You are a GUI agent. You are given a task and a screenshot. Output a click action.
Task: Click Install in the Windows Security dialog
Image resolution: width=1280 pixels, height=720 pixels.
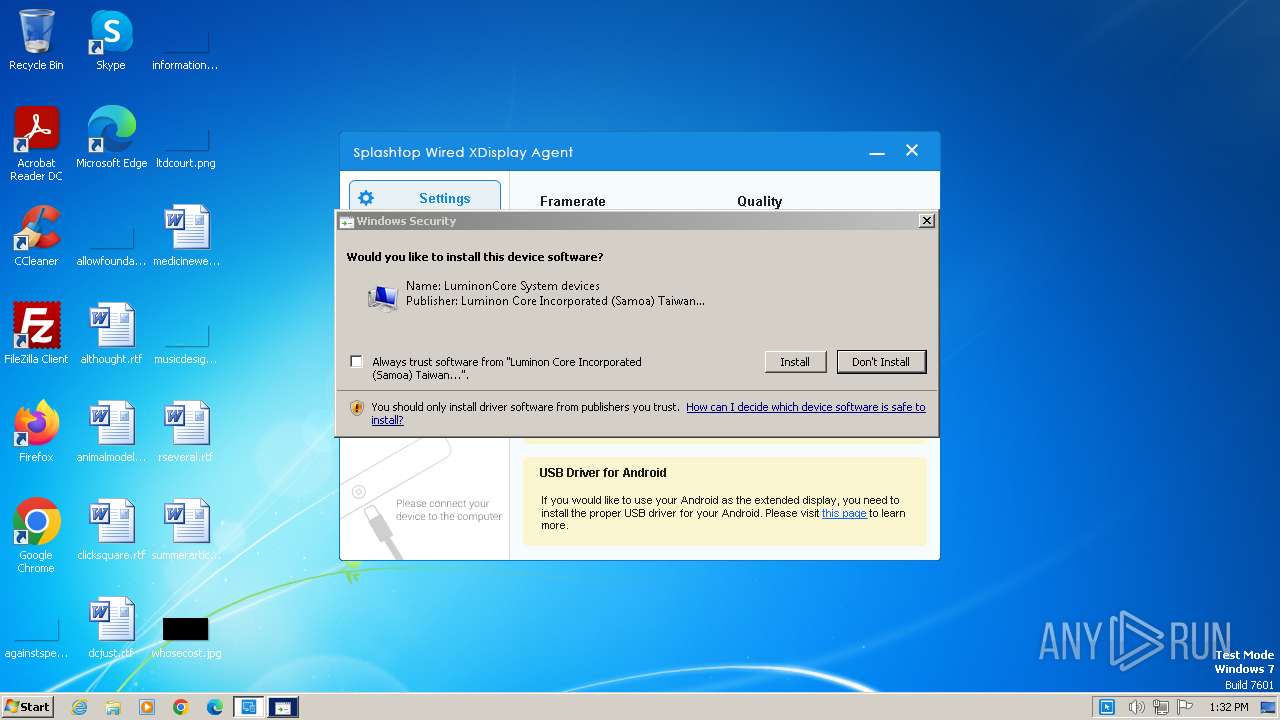[795, 362]
